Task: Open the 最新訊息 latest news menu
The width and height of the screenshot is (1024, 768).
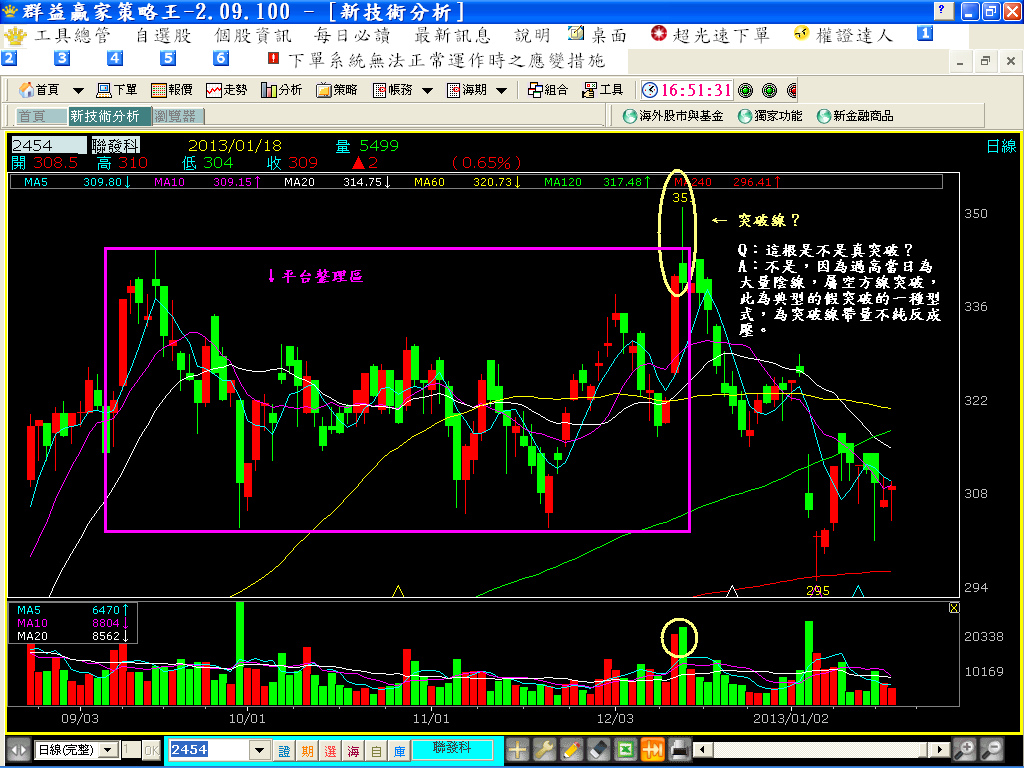Action: [452, 35]
